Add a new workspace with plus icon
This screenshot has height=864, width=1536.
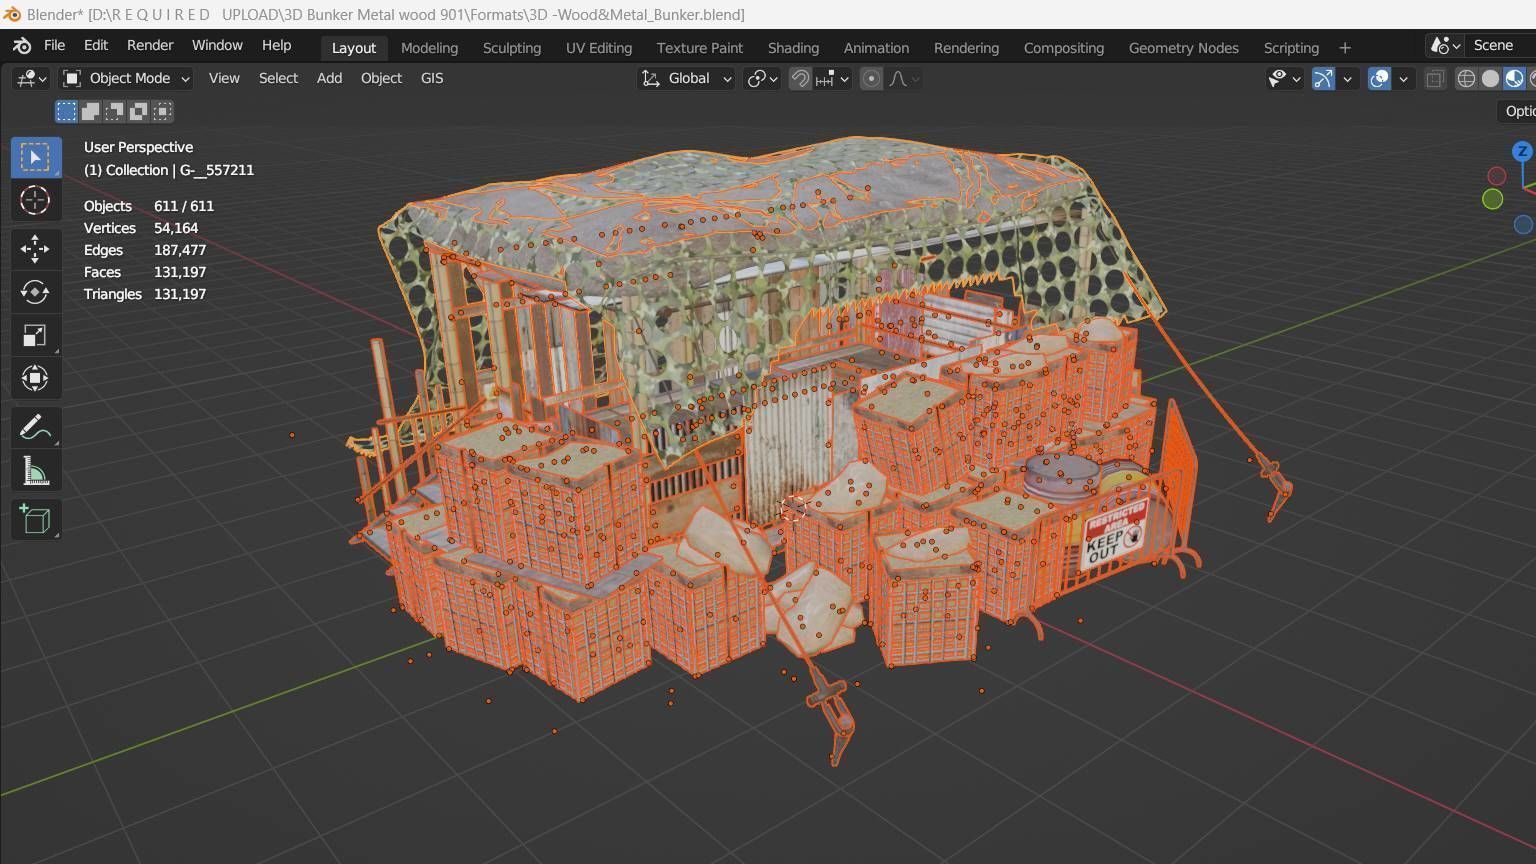1345,47
